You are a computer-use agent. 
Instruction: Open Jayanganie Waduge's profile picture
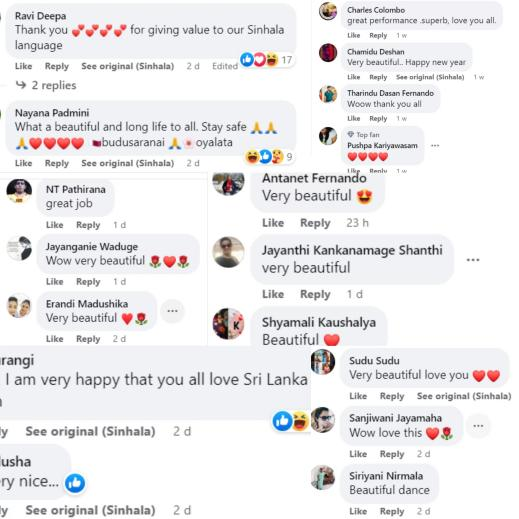pyautogui.click(x=19, y=248)
